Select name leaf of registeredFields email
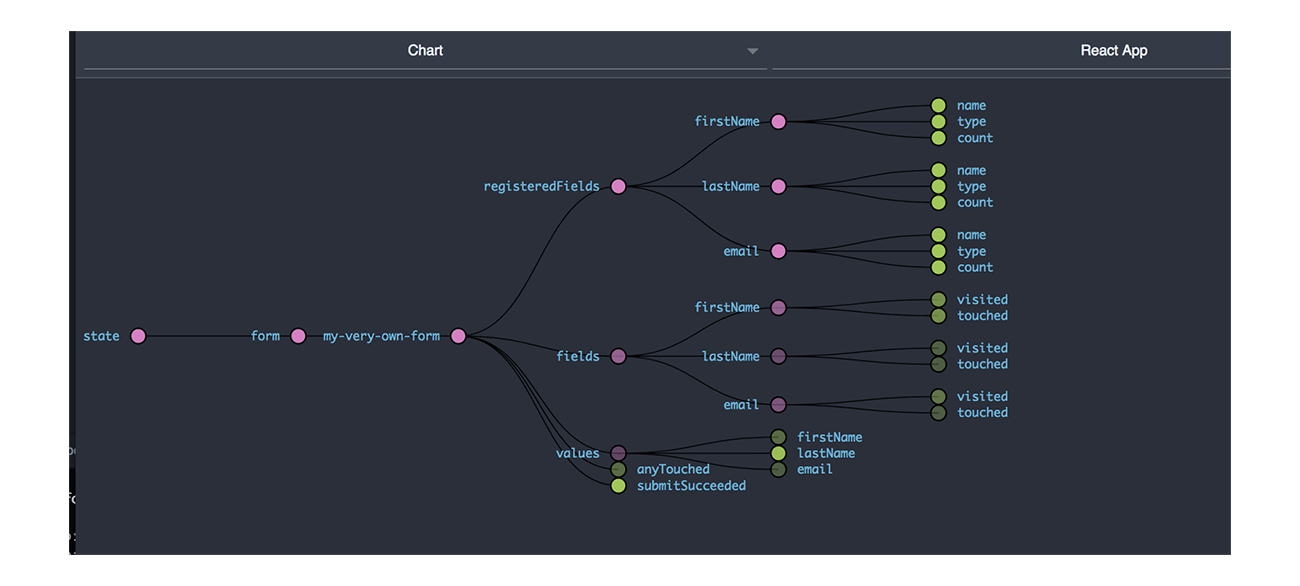1300x586 pixels. tap(938, 235)
